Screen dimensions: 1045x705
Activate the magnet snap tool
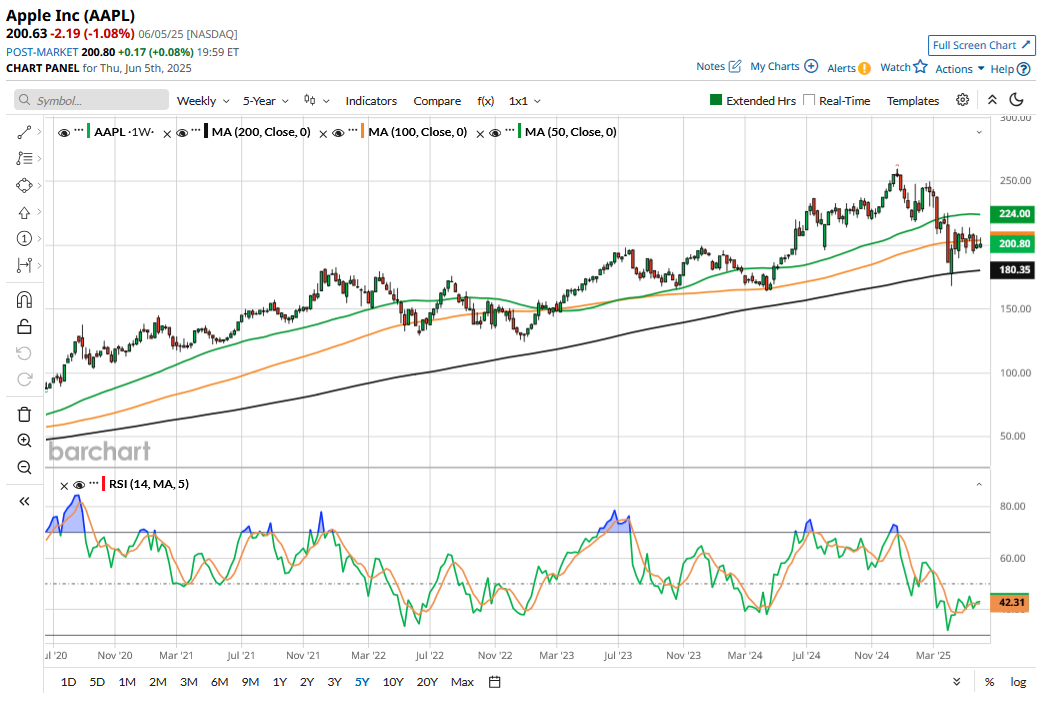click(x=25, y=299)
